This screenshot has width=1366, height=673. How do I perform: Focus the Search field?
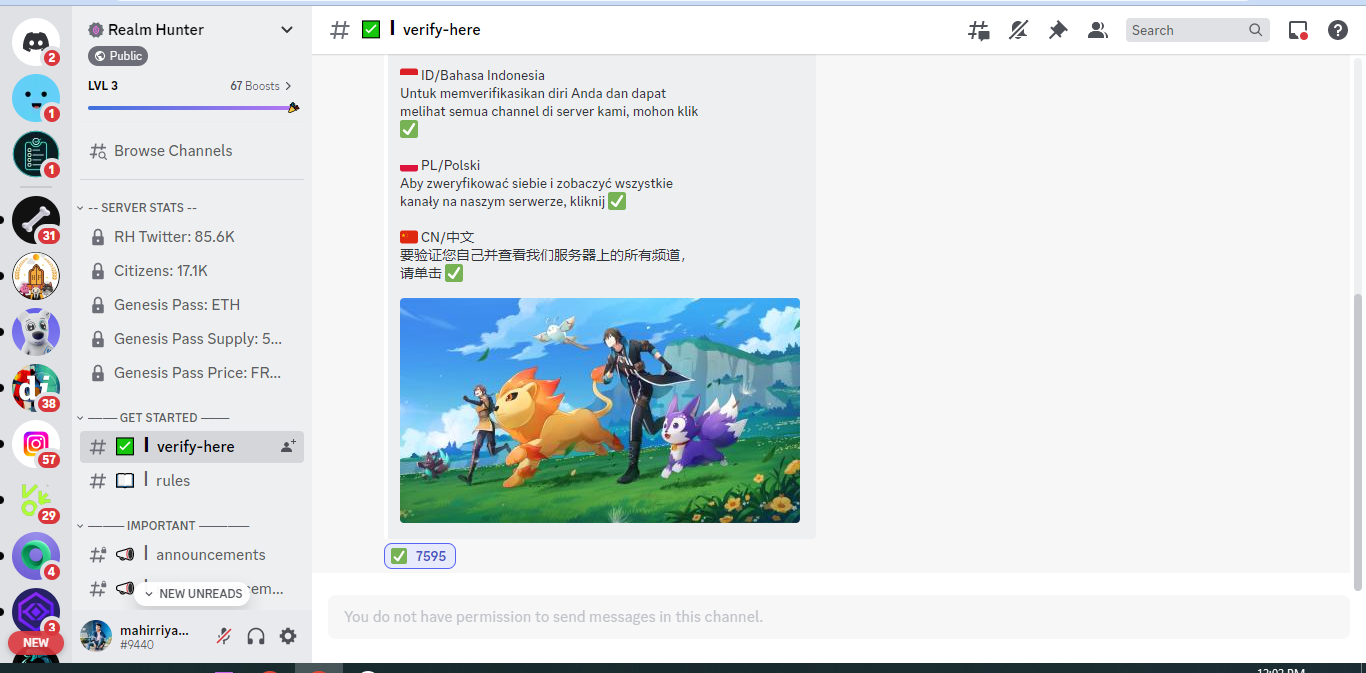(x=1198, y=31)
